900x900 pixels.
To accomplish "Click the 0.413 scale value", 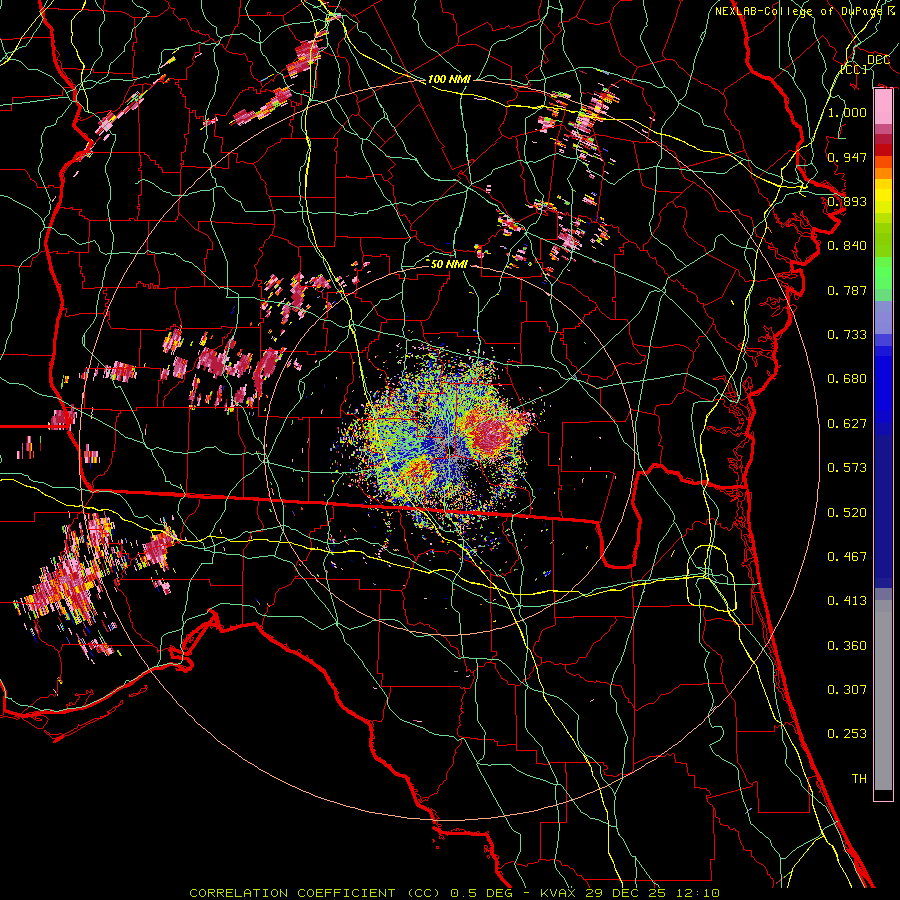I will (x=847, y=600).
